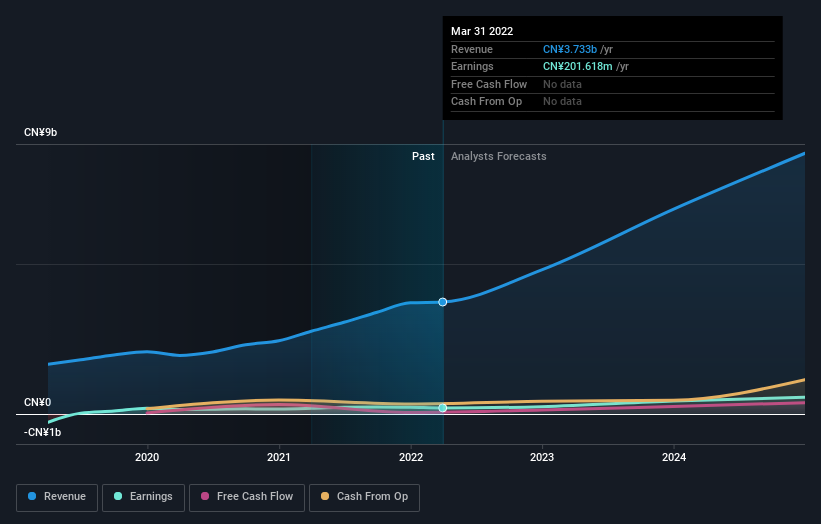Click the 2023 x-axis label

tap(542, 457)
